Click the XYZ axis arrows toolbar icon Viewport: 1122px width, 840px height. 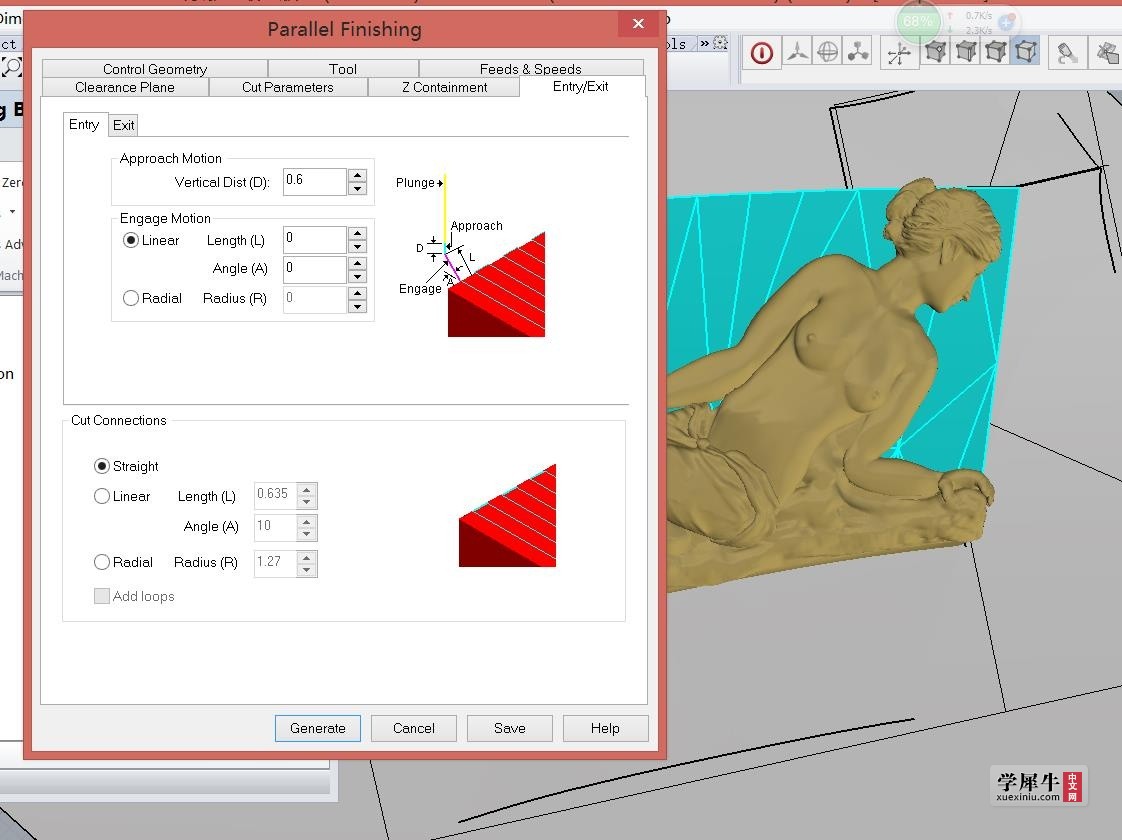tap(899, 53)
